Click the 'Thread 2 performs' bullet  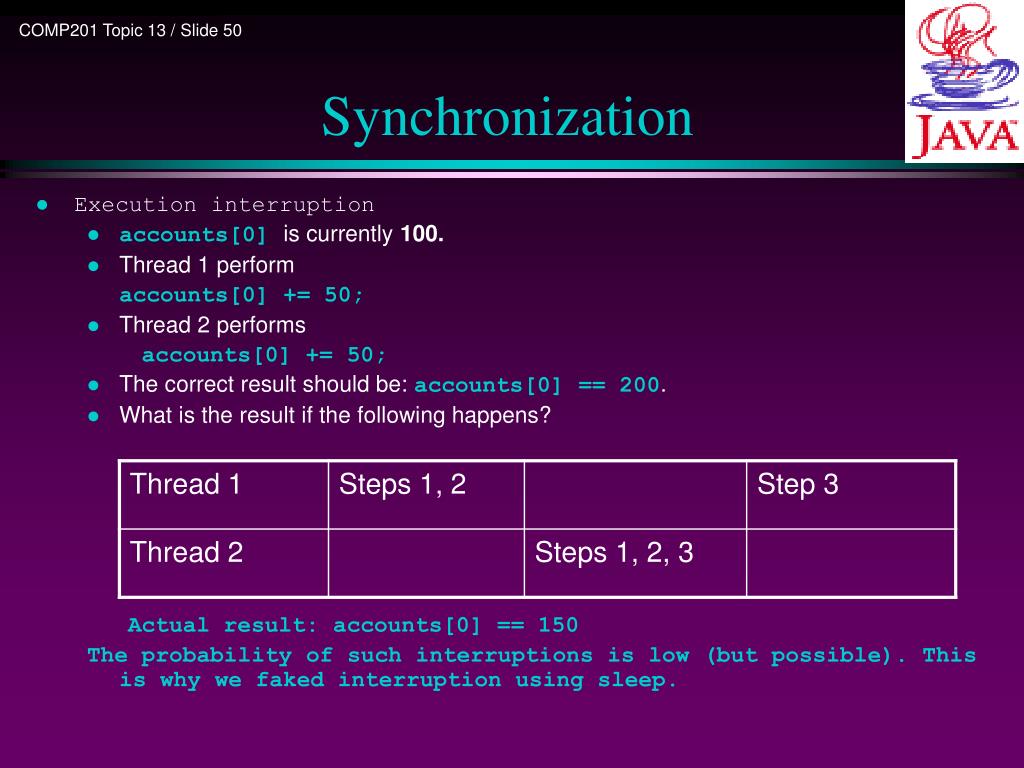pos(212,325)
